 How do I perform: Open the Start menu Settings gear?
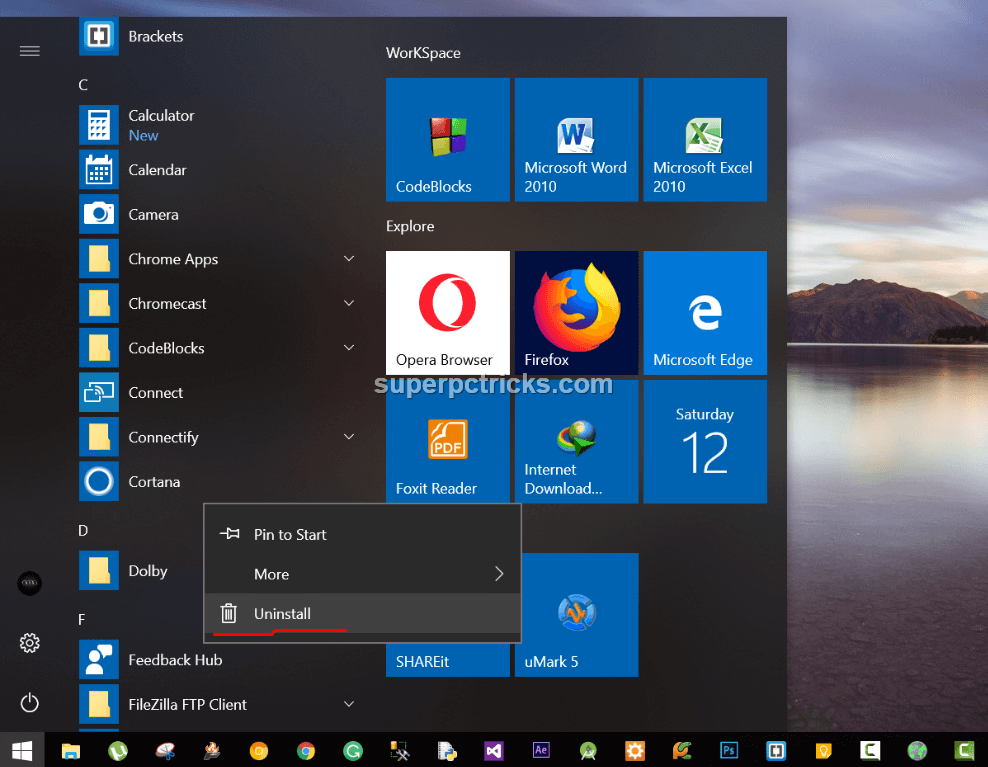30,643
